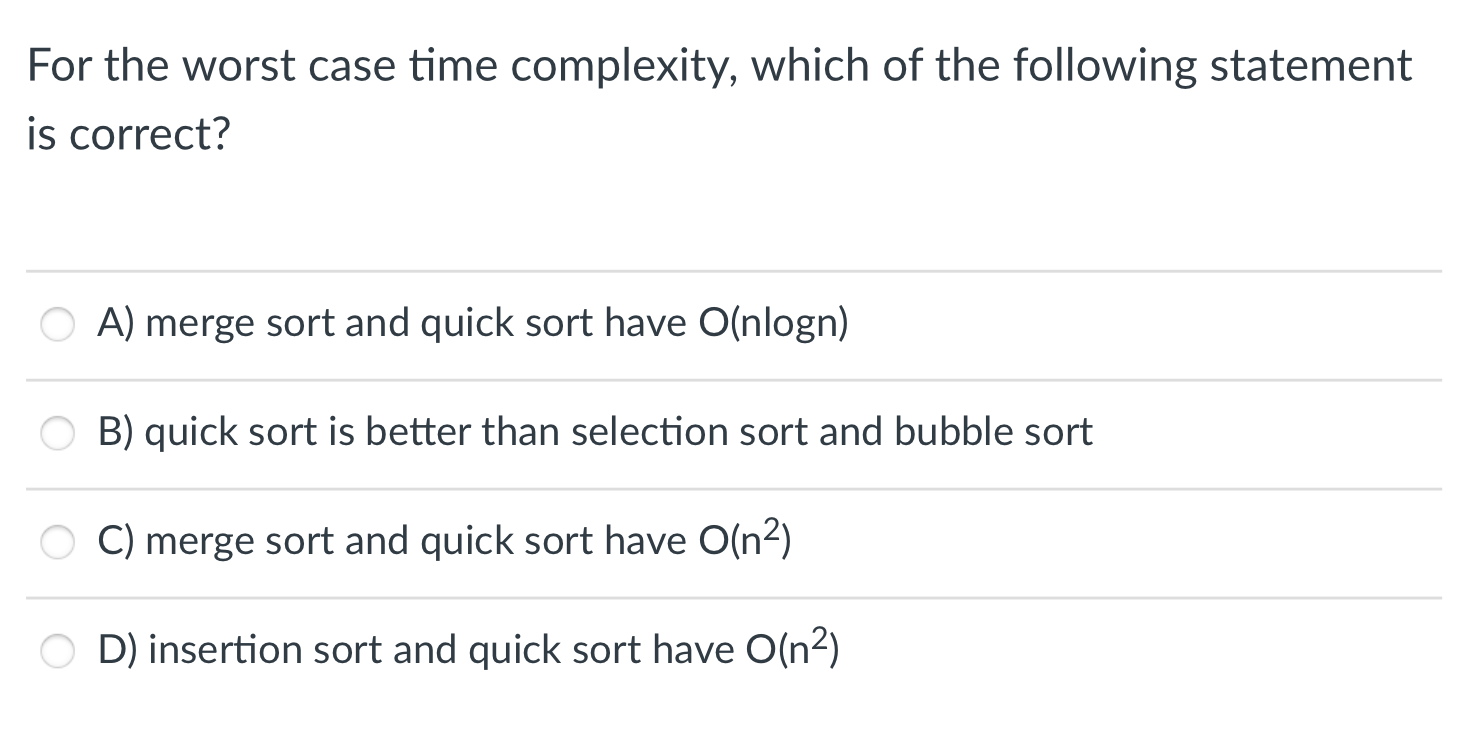
Task: Click the 'is correct?' question line
Action: [128, 135]
